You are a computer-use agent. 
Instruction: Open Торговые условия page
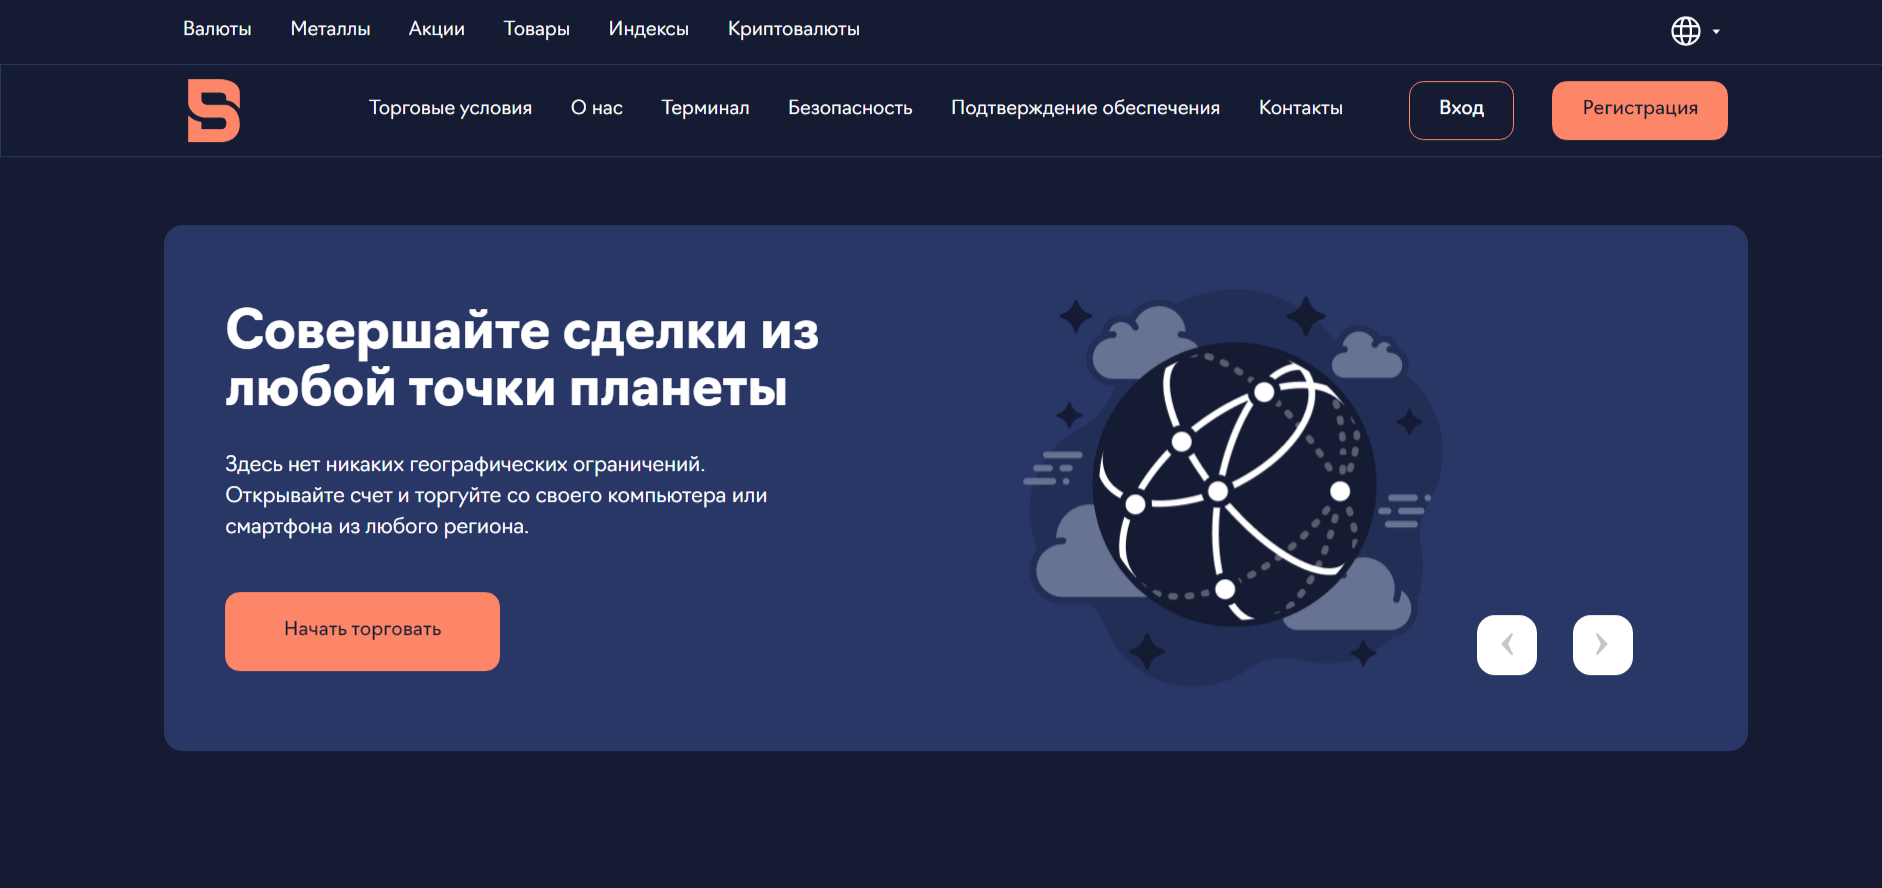[450, 108]
